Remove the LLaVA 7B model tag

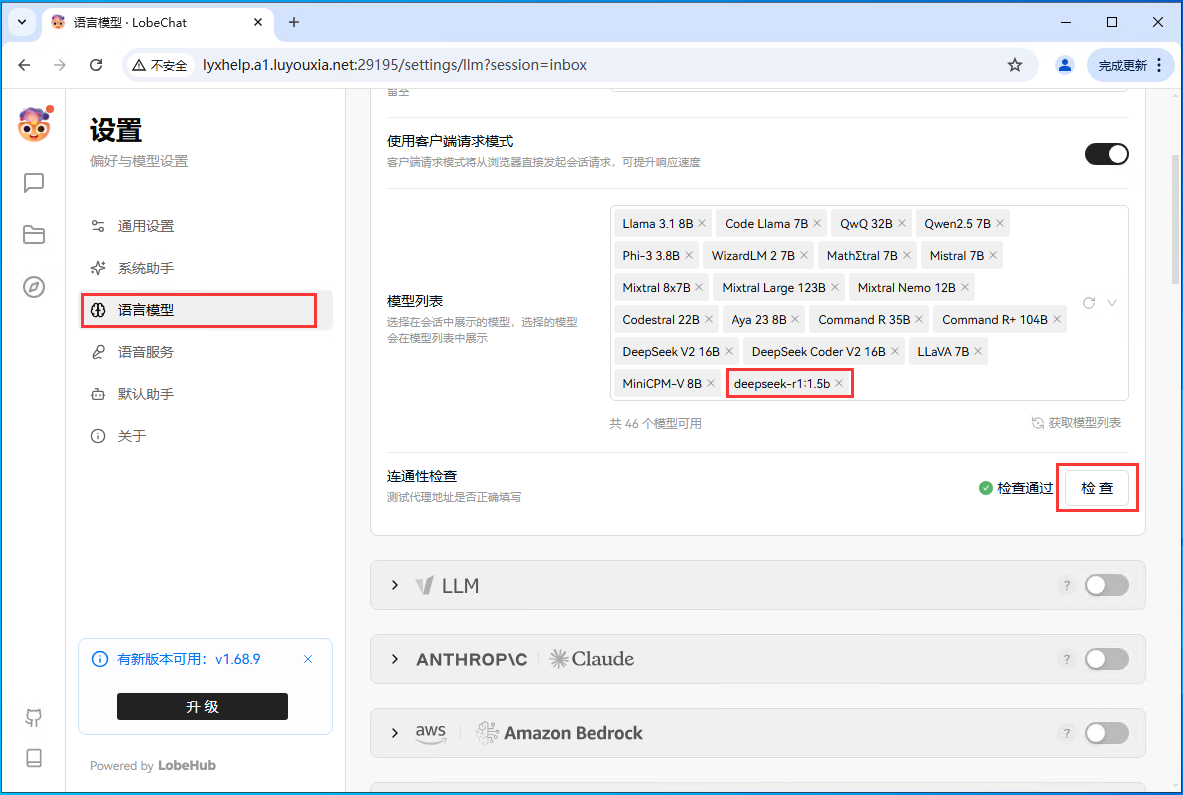tap(978, 351)
